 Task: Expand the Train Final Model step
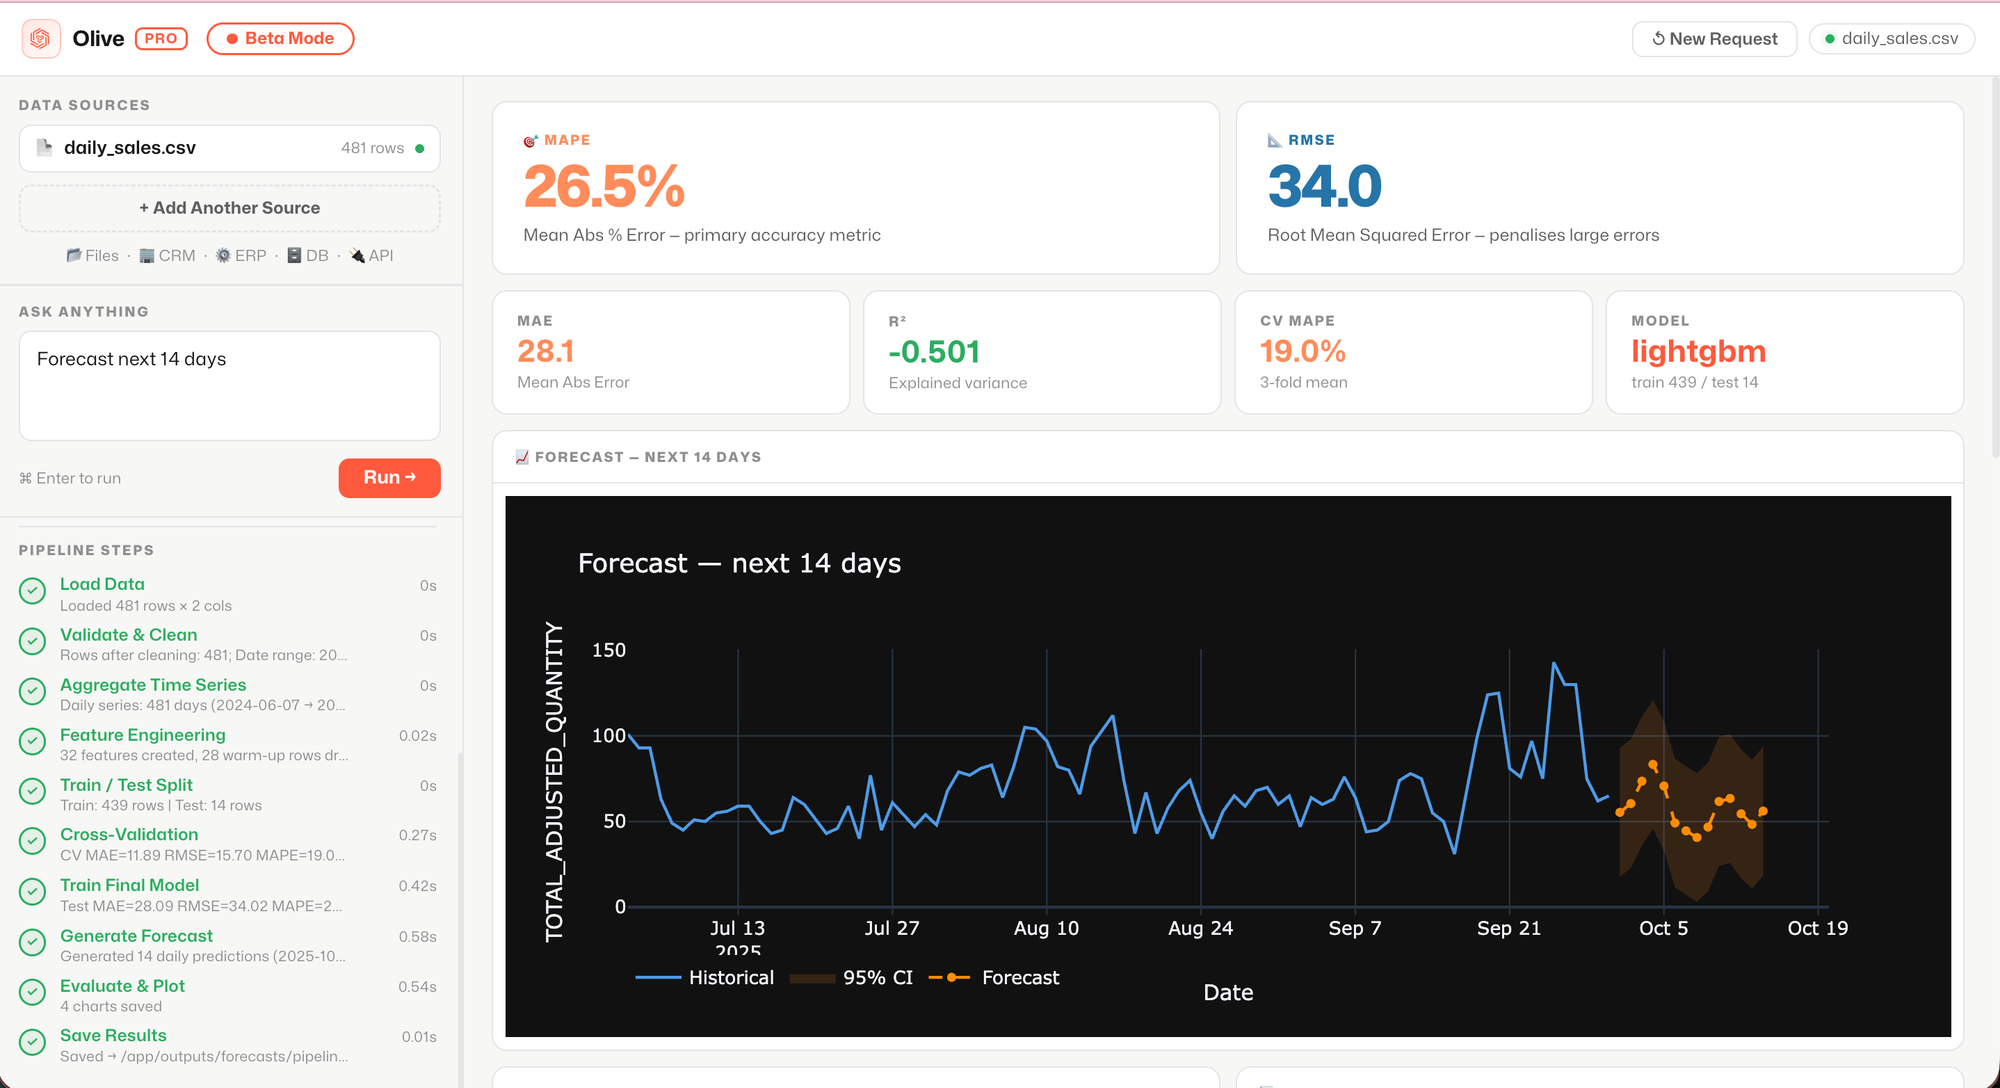[x=130, y=885]
